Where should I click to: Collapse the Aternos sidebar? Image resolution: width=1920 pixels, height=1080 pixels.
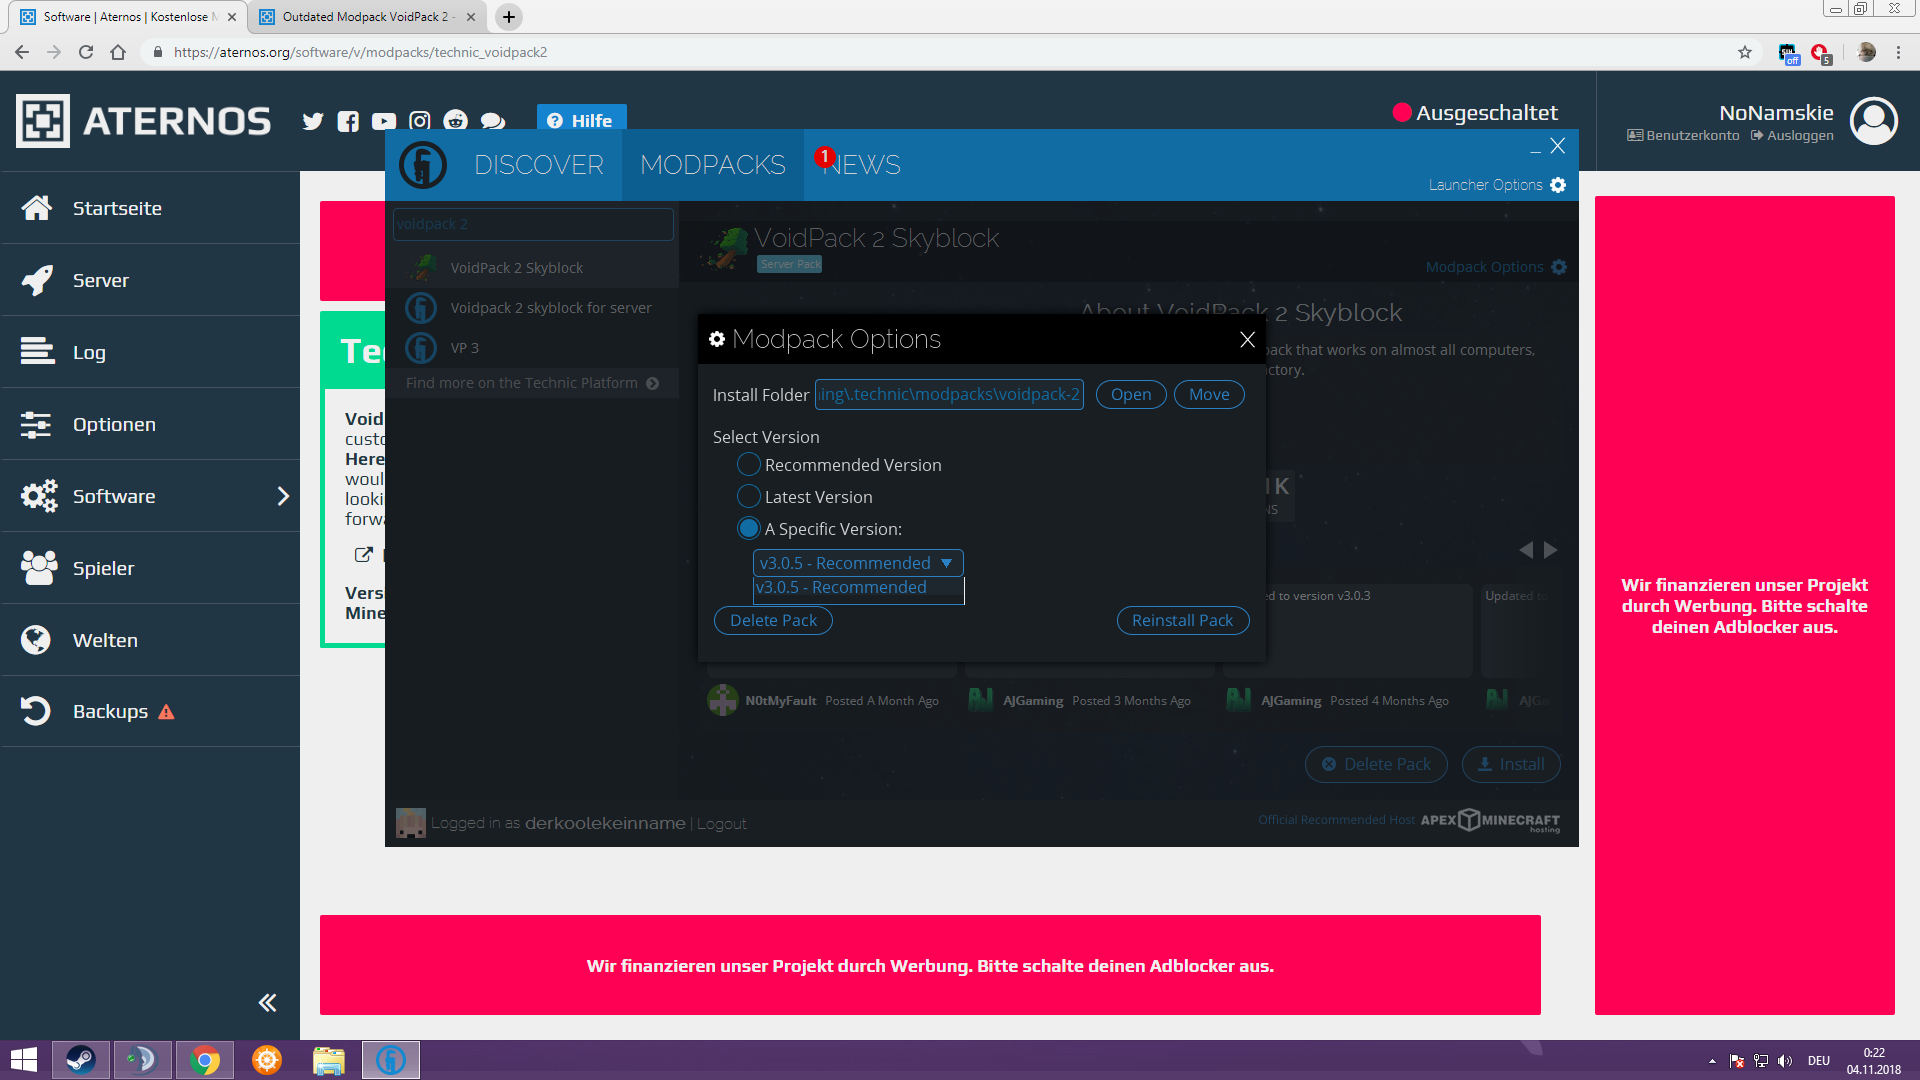point(267,1003)
